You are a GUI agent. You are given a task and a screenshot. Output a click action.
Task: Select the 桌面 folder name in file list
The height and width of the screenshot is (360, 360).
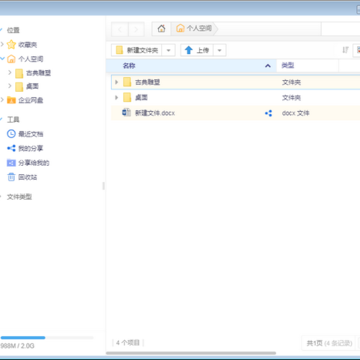(141, 98)
